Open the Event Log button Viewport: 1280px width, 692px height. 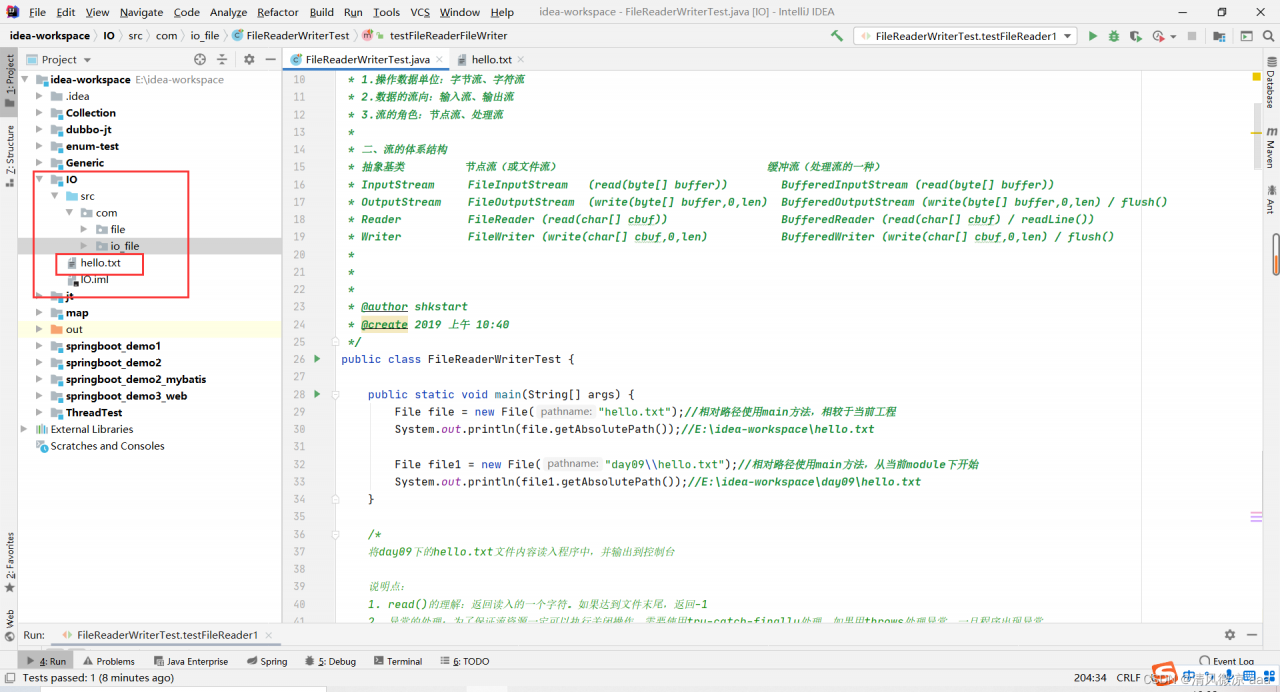(1227, 661)
